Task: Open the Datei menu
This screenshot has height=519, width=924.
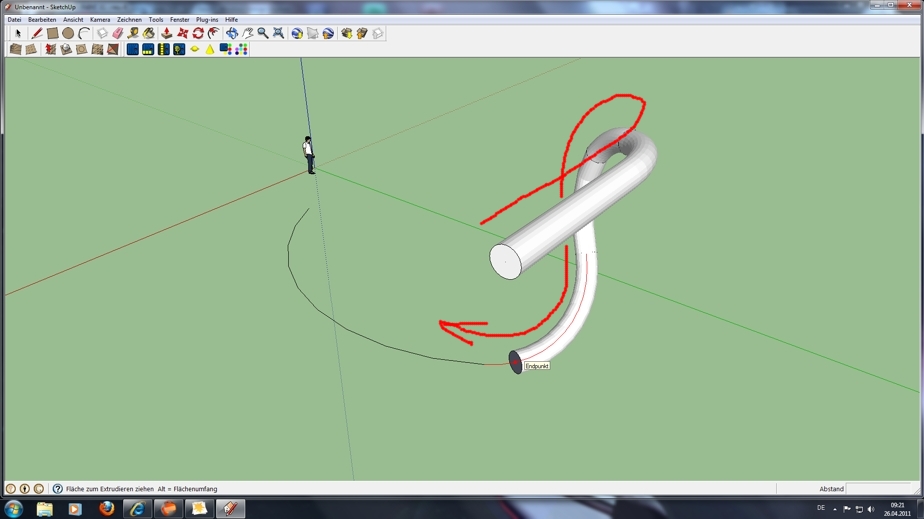Action: 14,19
